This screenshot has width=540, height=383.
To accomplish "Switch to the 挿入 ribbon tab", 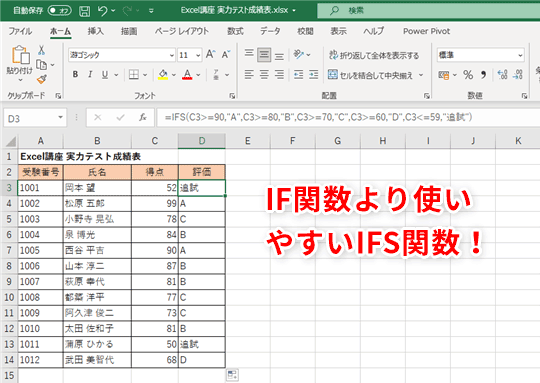I will [95, 31].
